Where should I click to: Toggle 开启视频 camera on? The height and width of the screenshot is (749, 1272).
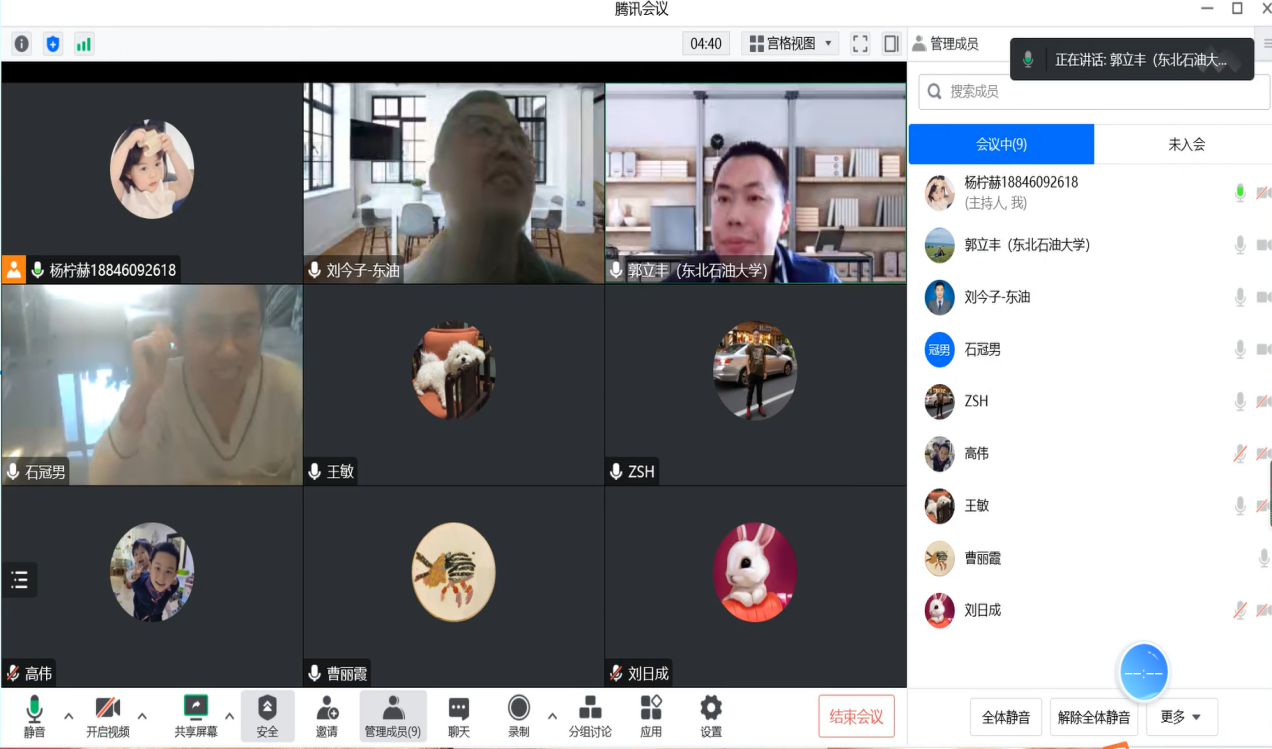click(107, 709)
